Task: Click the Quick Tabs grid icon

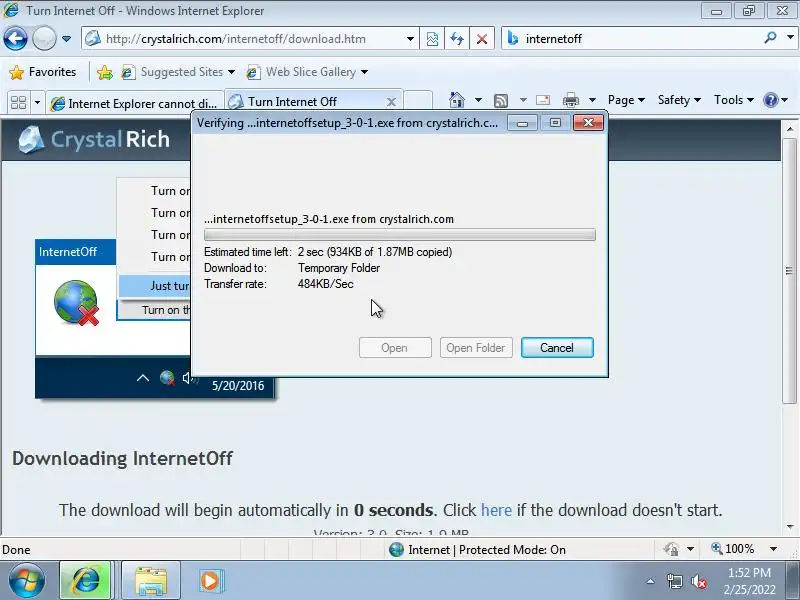Action: point(18,103)
